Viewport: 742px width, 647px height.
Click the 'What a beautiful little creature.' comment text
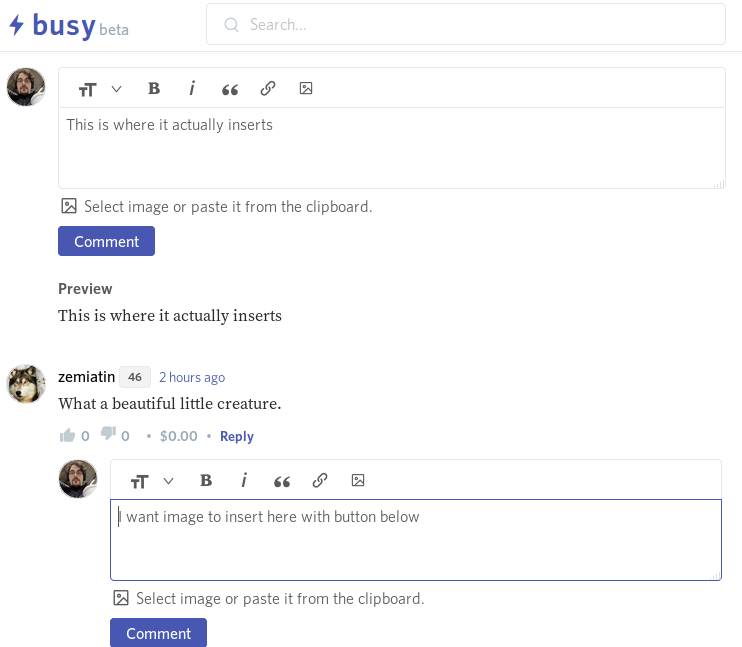pyautogui.click(x=169, y=404)
